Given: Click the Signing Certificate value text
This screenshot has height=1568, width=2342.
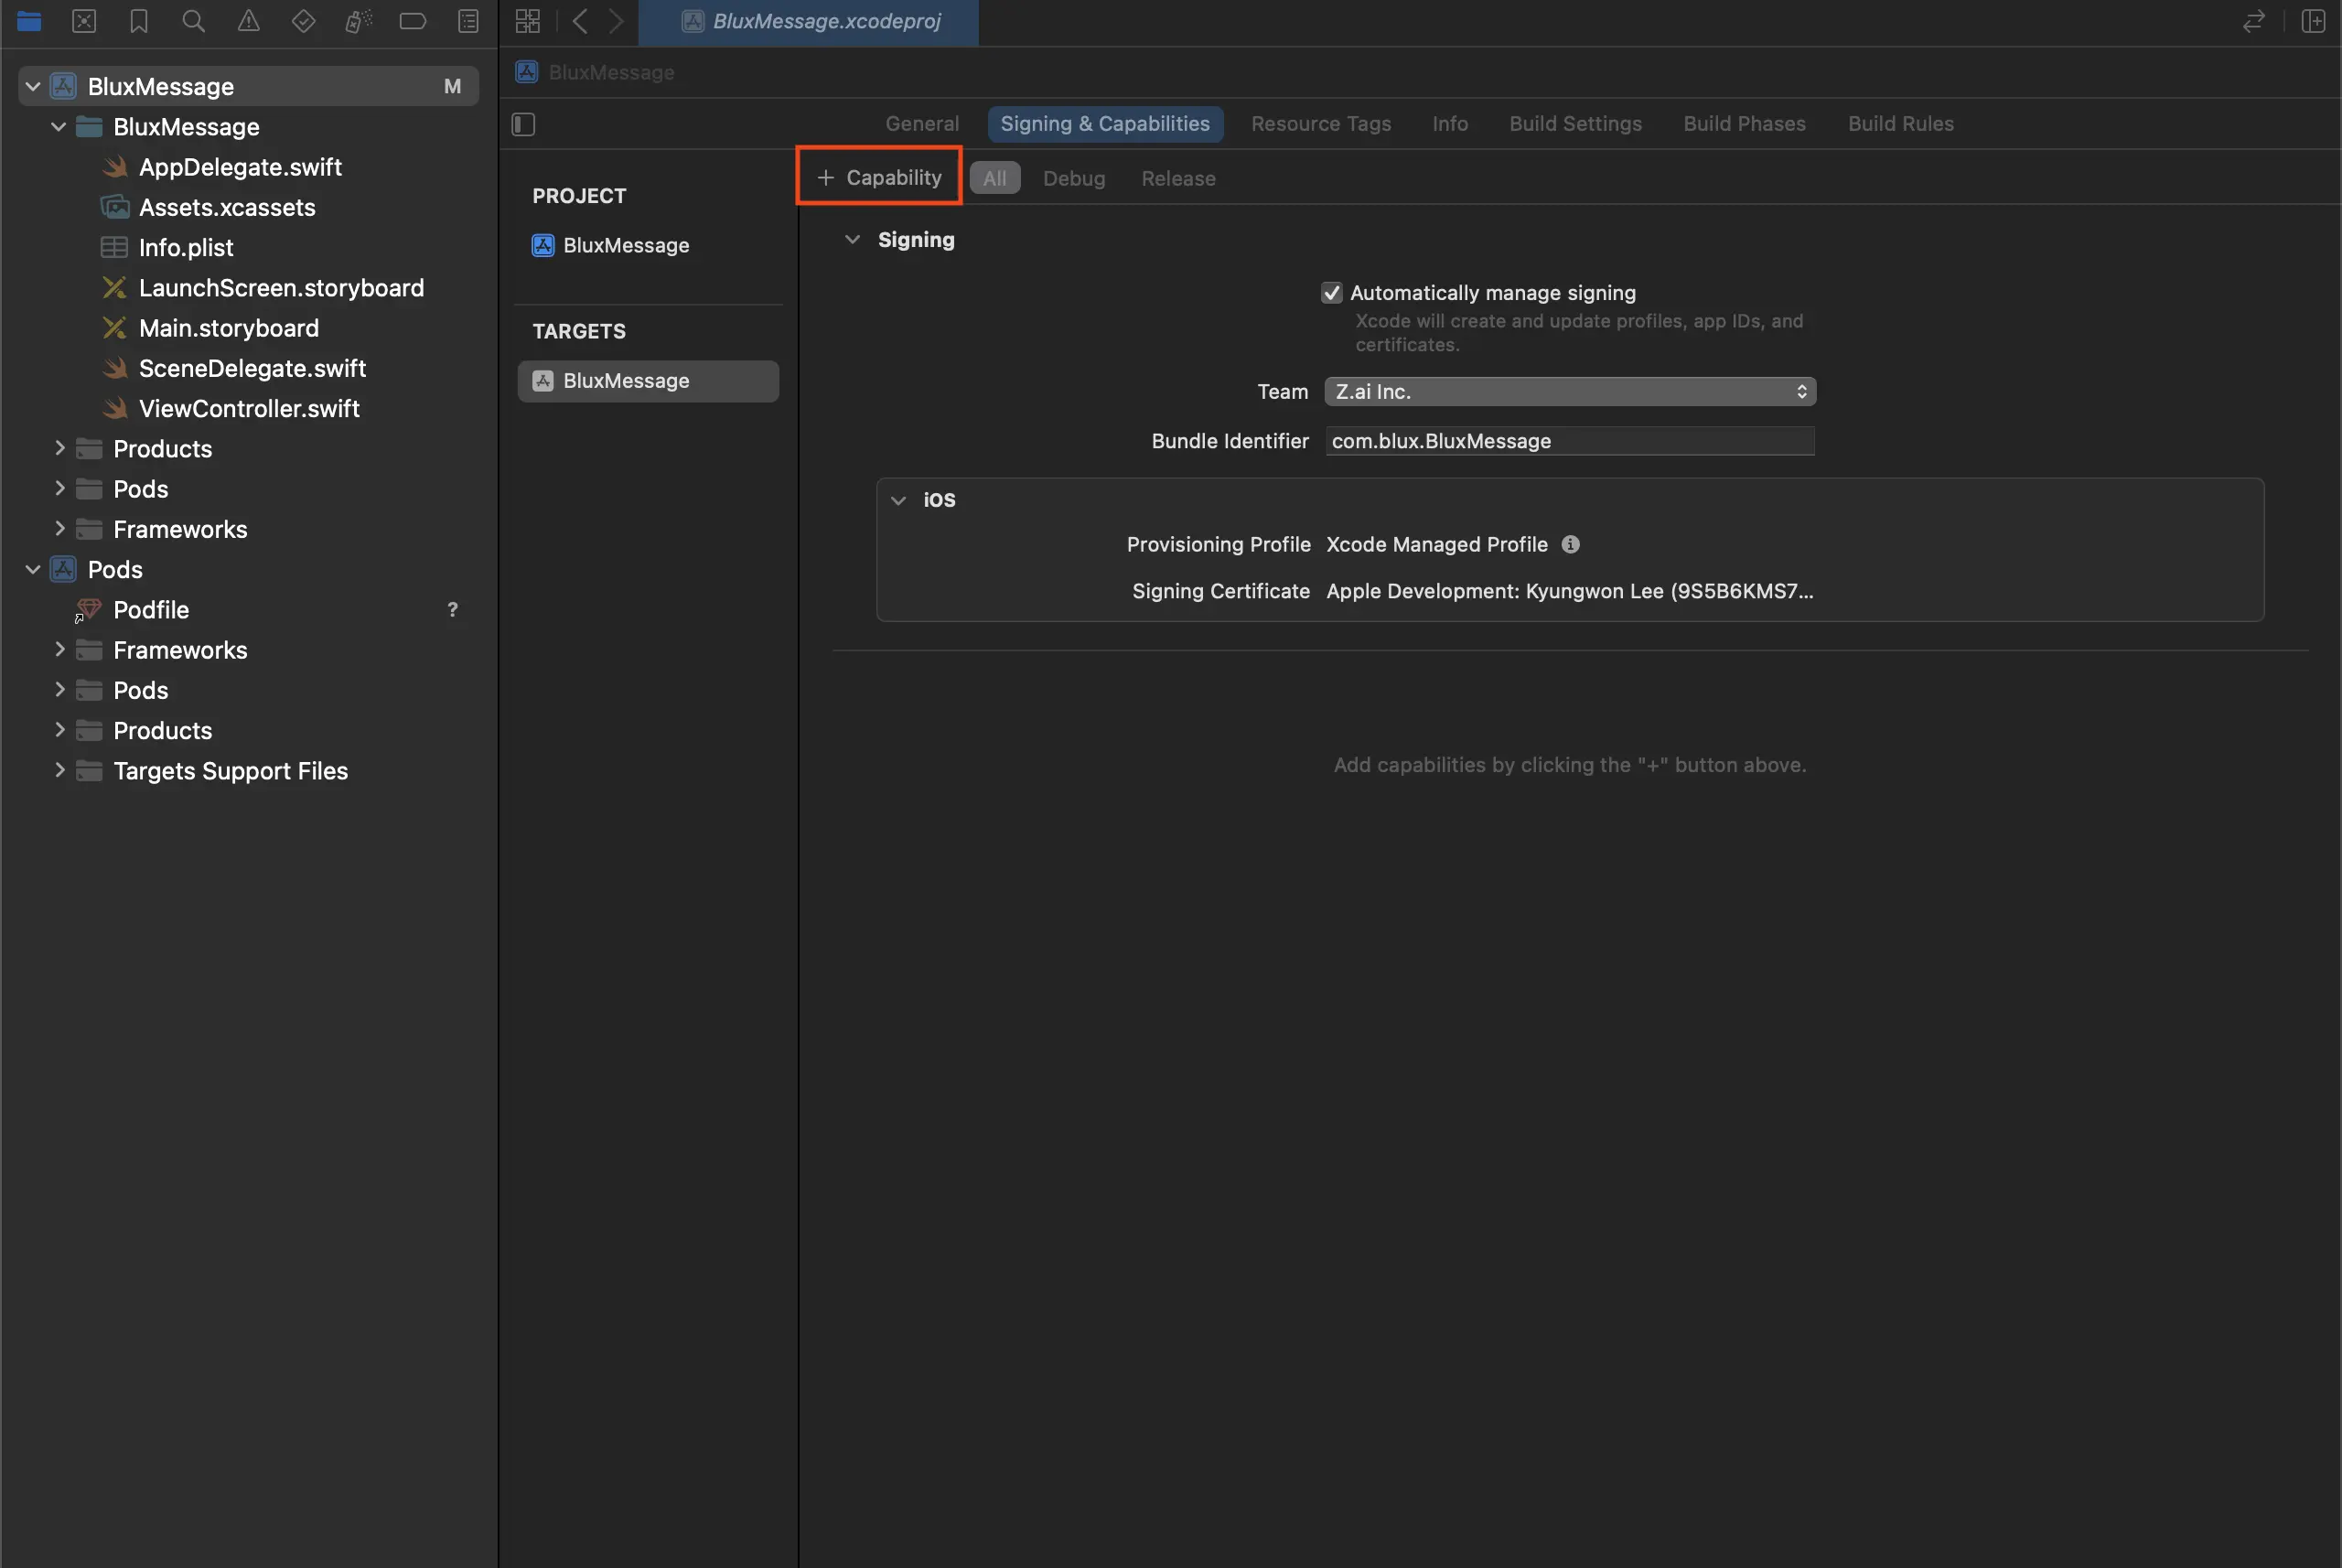Looking at the screenshot, I should coord(1569,591).
